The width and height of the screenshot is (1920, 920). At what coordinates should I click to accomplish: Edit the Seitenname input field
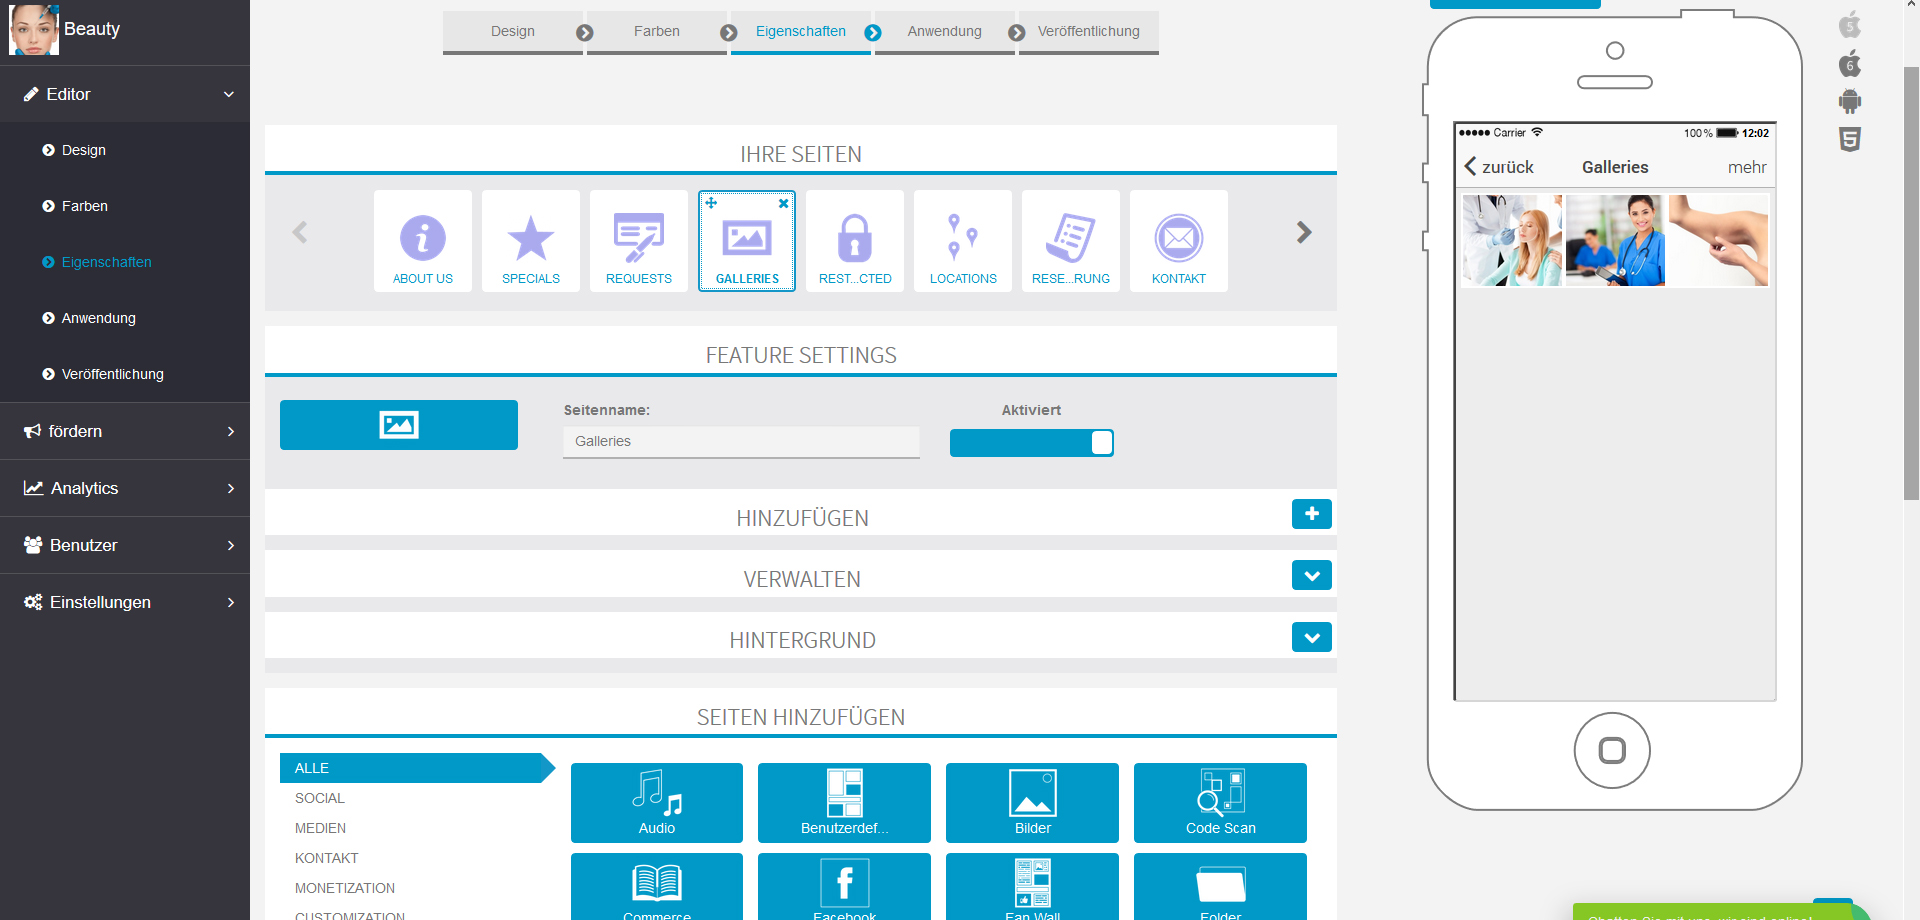tap(741, 442)
